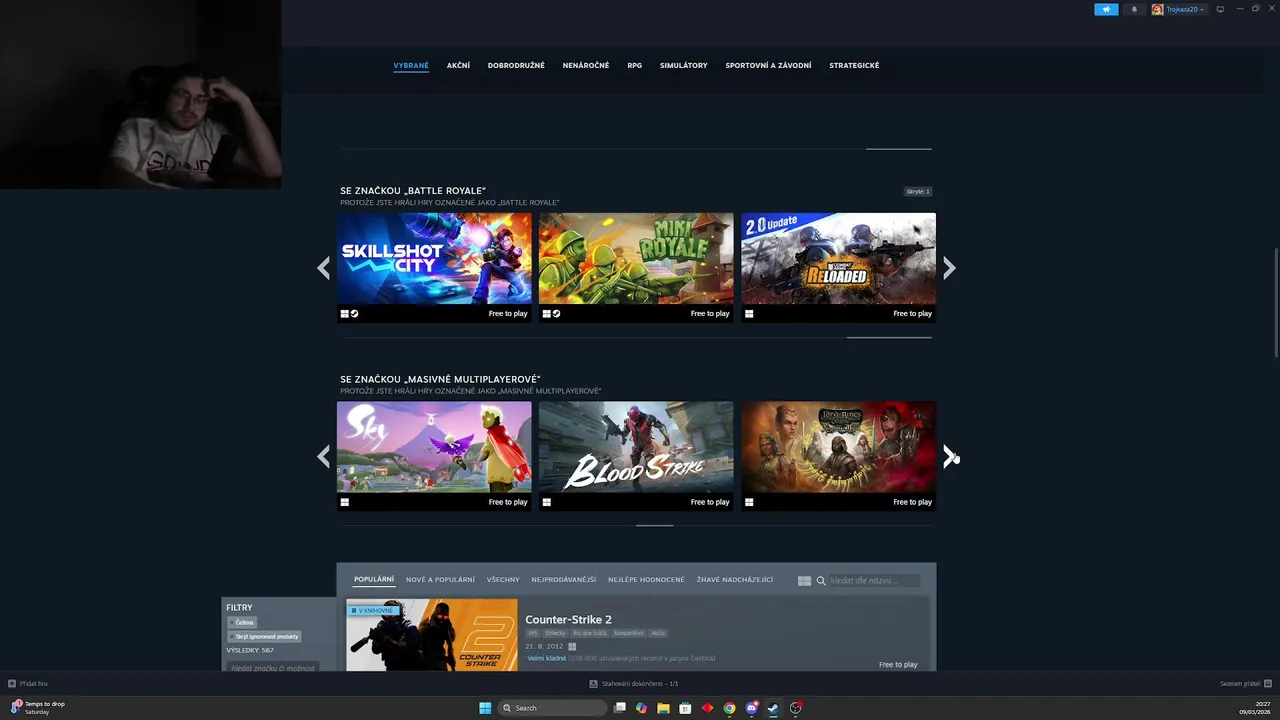Click the Masivně multiplayerové carousel position bar

point(655,525)
